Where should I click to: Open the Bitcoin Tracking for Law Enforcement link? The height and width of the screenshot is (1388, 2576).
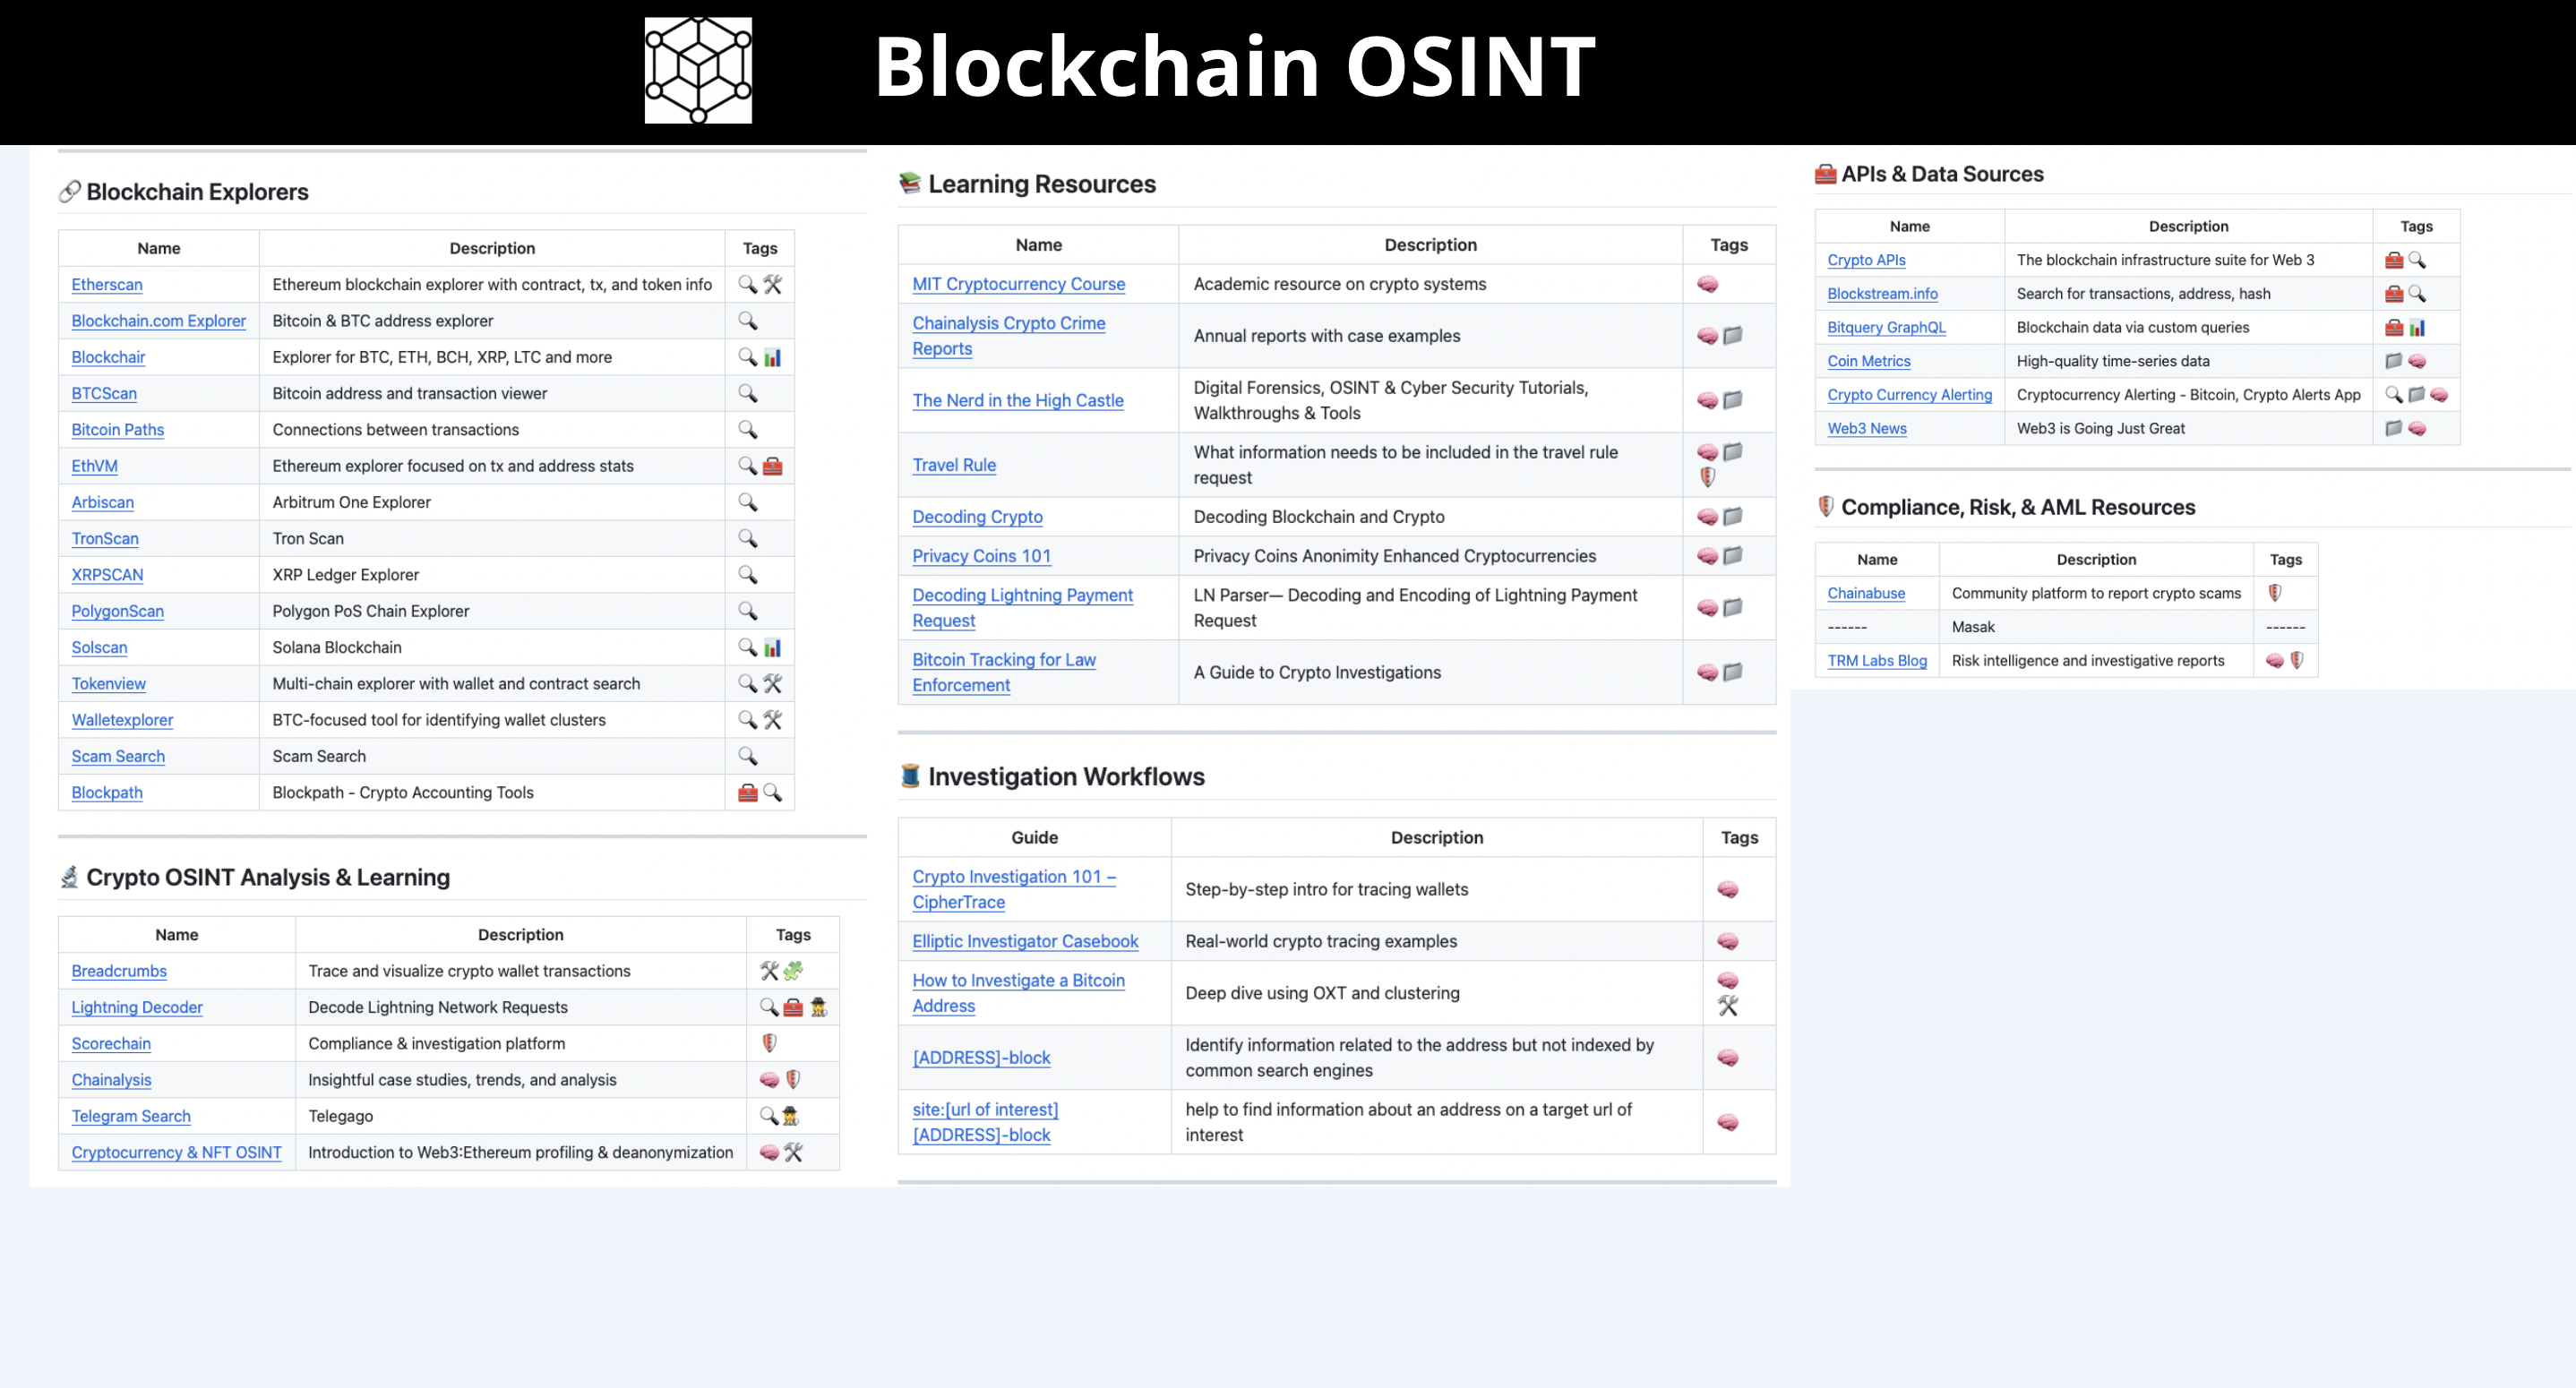click(x=1004, y=673)
